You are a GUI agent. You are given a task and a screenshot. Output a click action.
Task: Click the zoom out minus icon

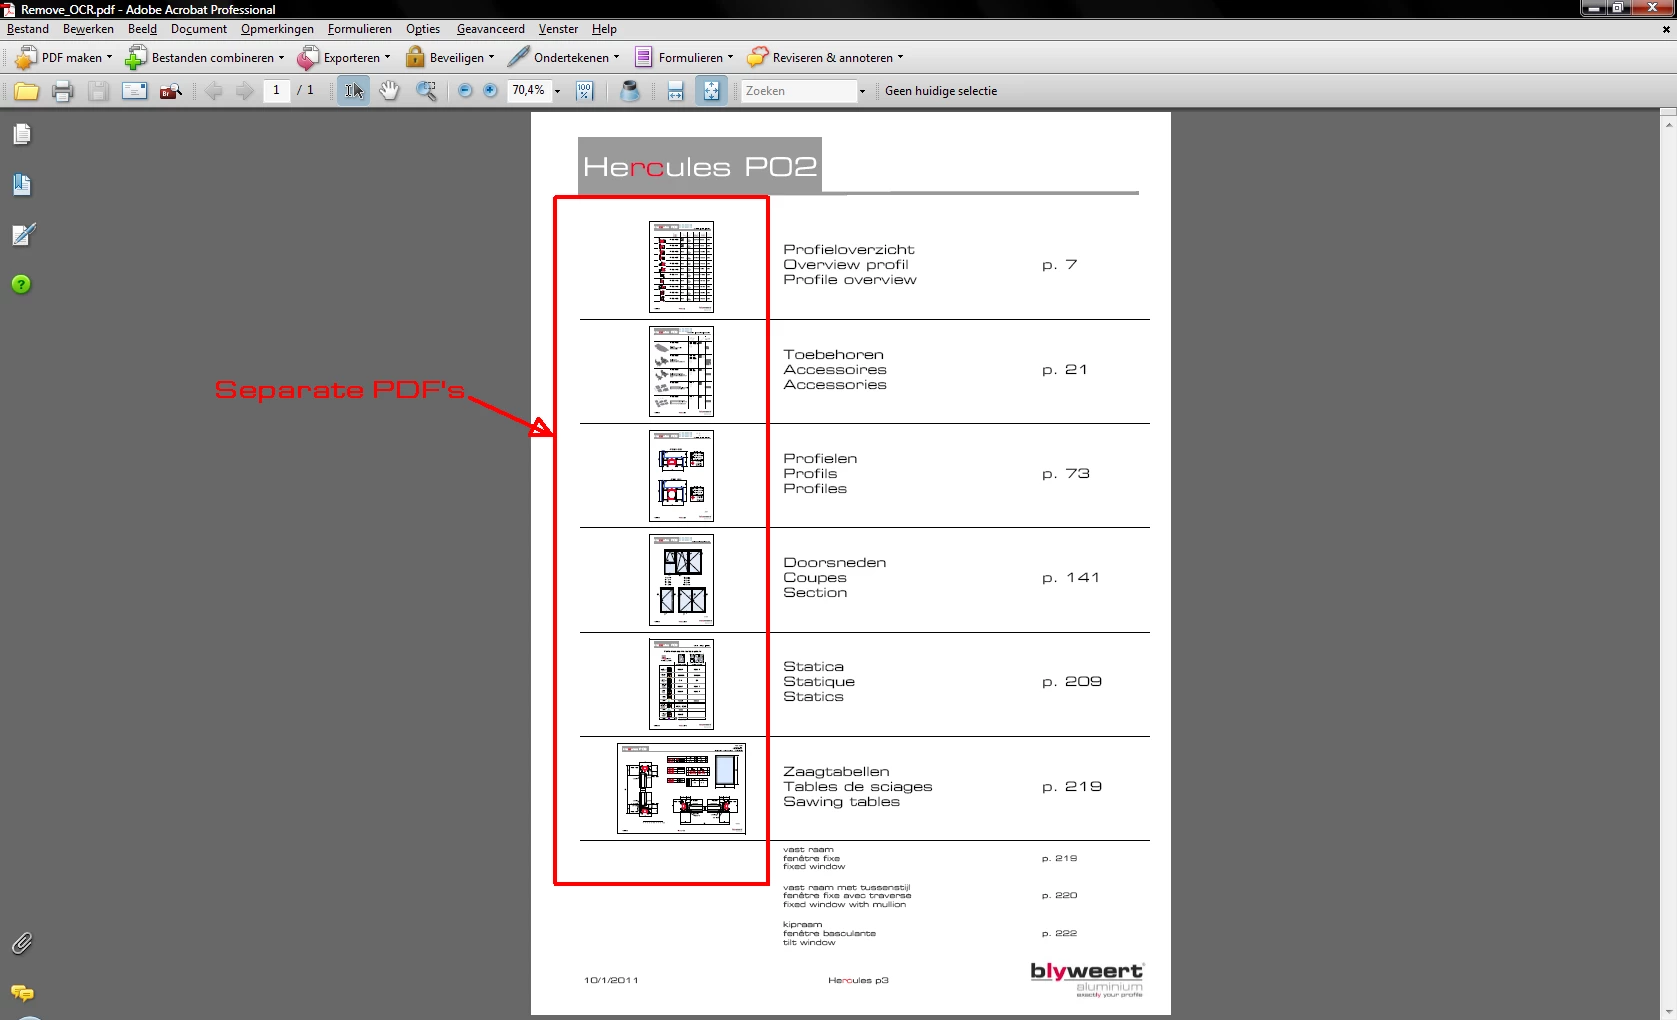[465, 91]
